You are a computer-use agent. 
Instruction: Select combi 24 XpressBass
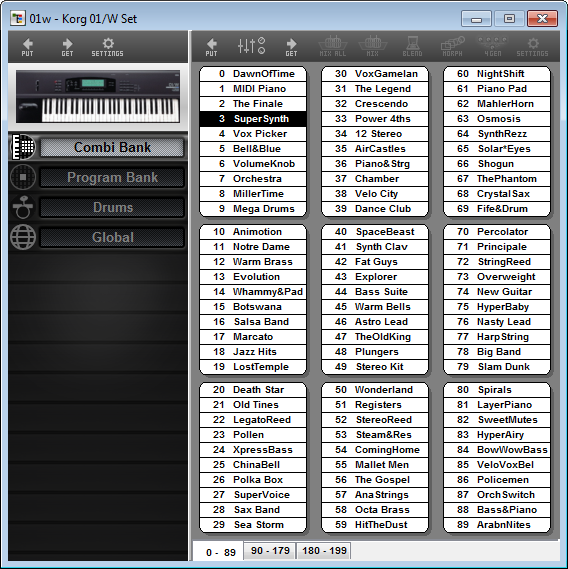253,450
